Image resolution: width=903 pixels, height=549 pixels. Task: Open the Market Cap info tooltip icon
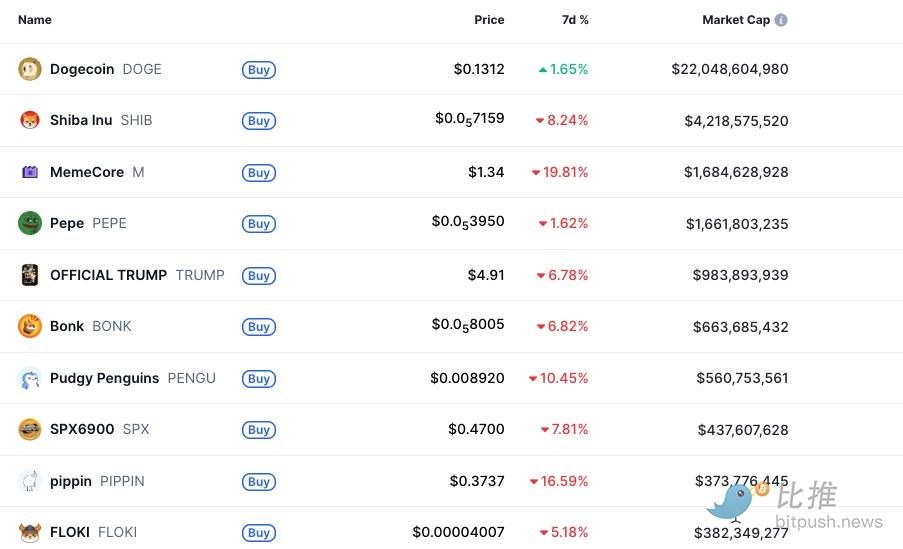click(x=781, y=20)
